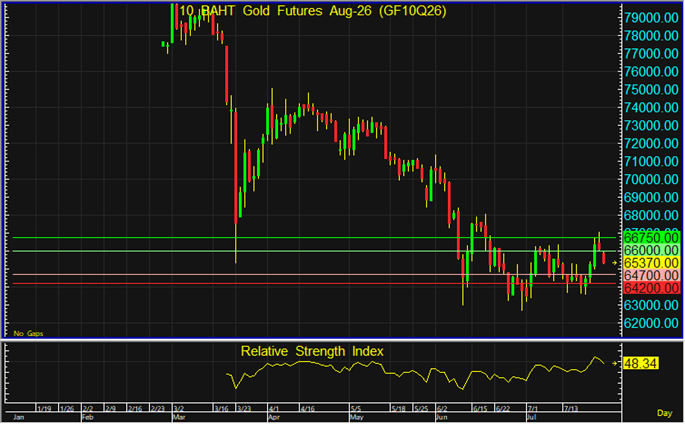Click the 62000.00 price axis label
685x424 pixels.
coord(651,323)
